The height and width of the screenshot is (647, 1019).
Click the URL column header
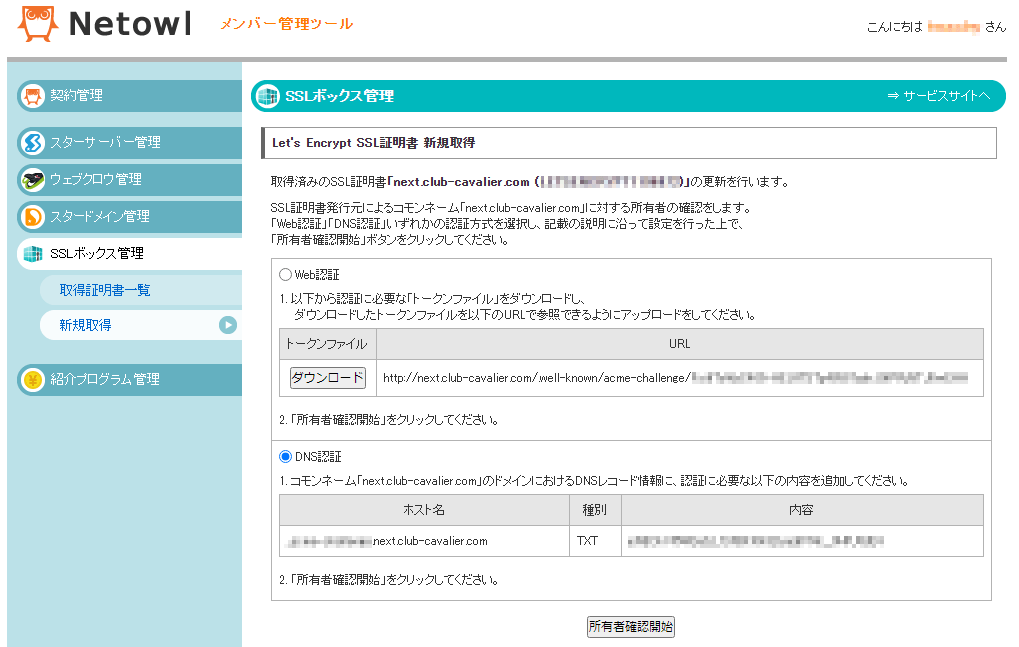(680, 344)
